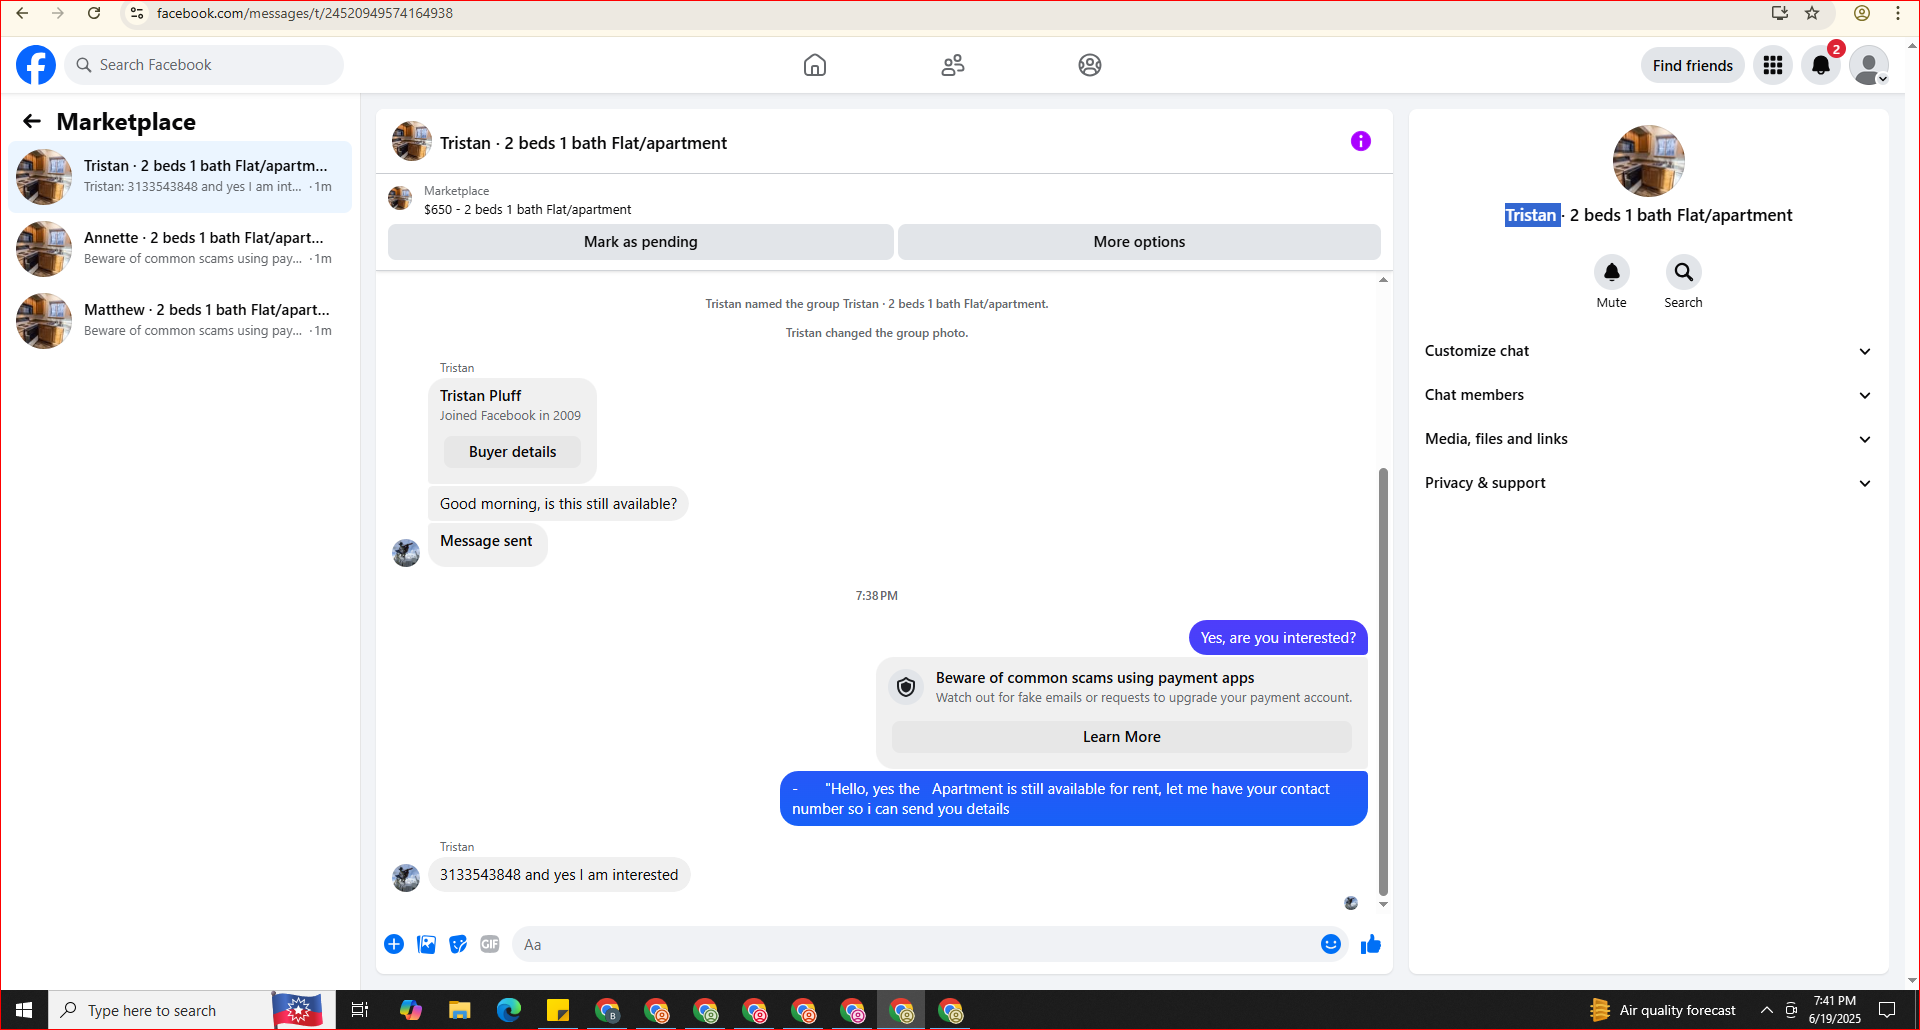Click the Windows taskbar search box
1920x1030 pixels.
coord(160,1010)
